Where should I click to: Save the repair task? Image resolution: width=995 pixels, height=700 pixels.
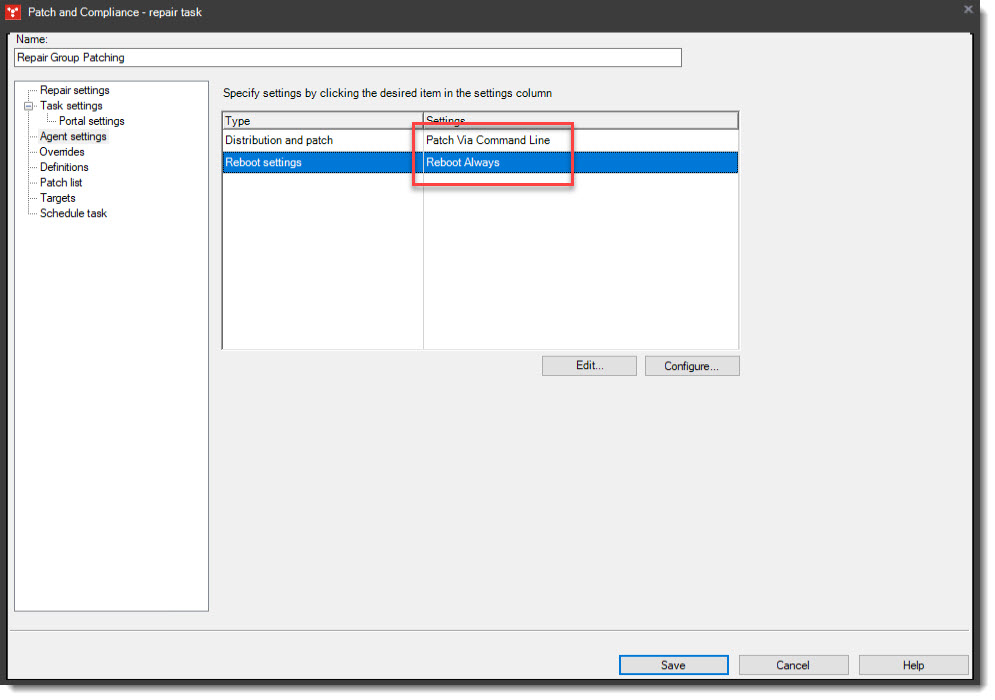tap(673, 664)
